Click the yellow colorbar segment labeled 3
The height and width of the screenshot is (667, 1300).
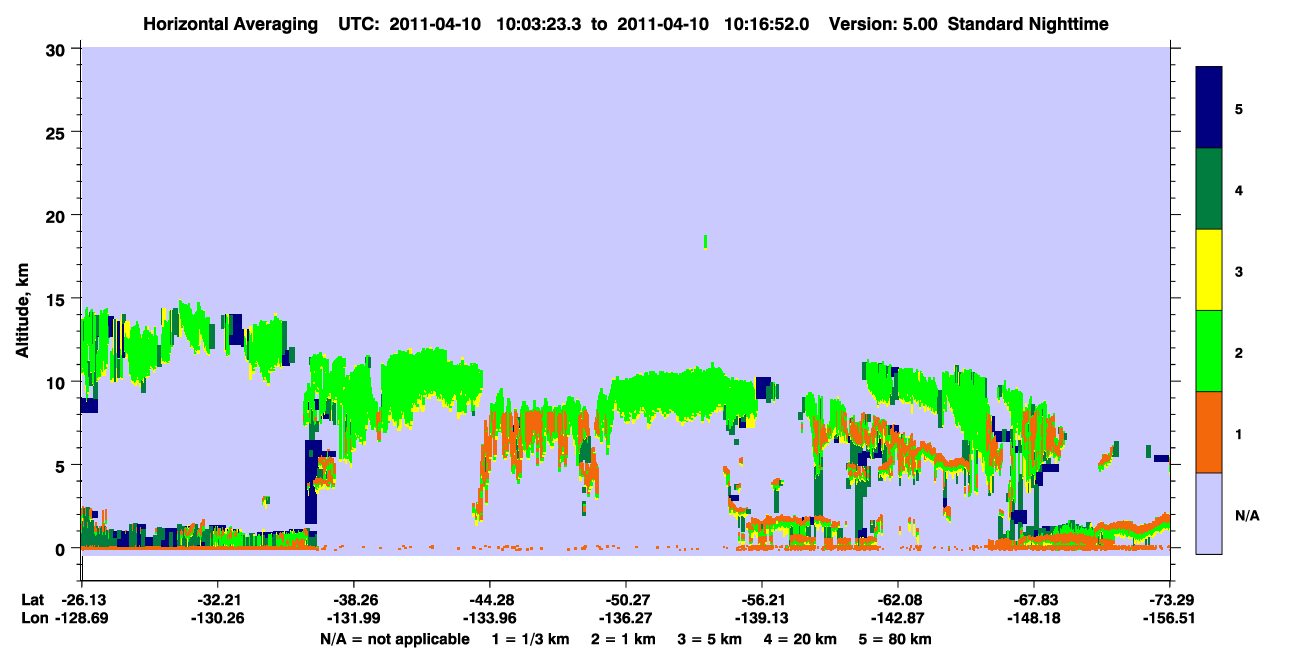tap(1209, 270)
